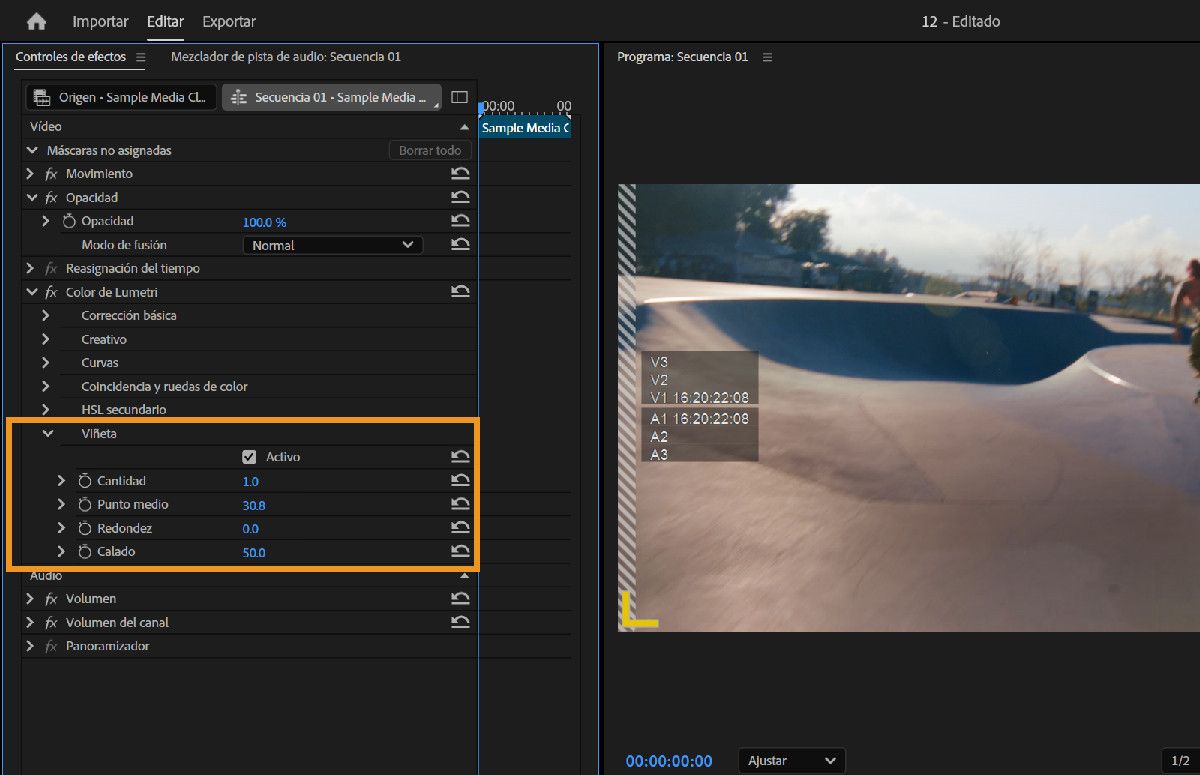This screenshot has height=775, width=1200.
Task: Click the Punto medio value 30.8
Action: click(254, 505)
